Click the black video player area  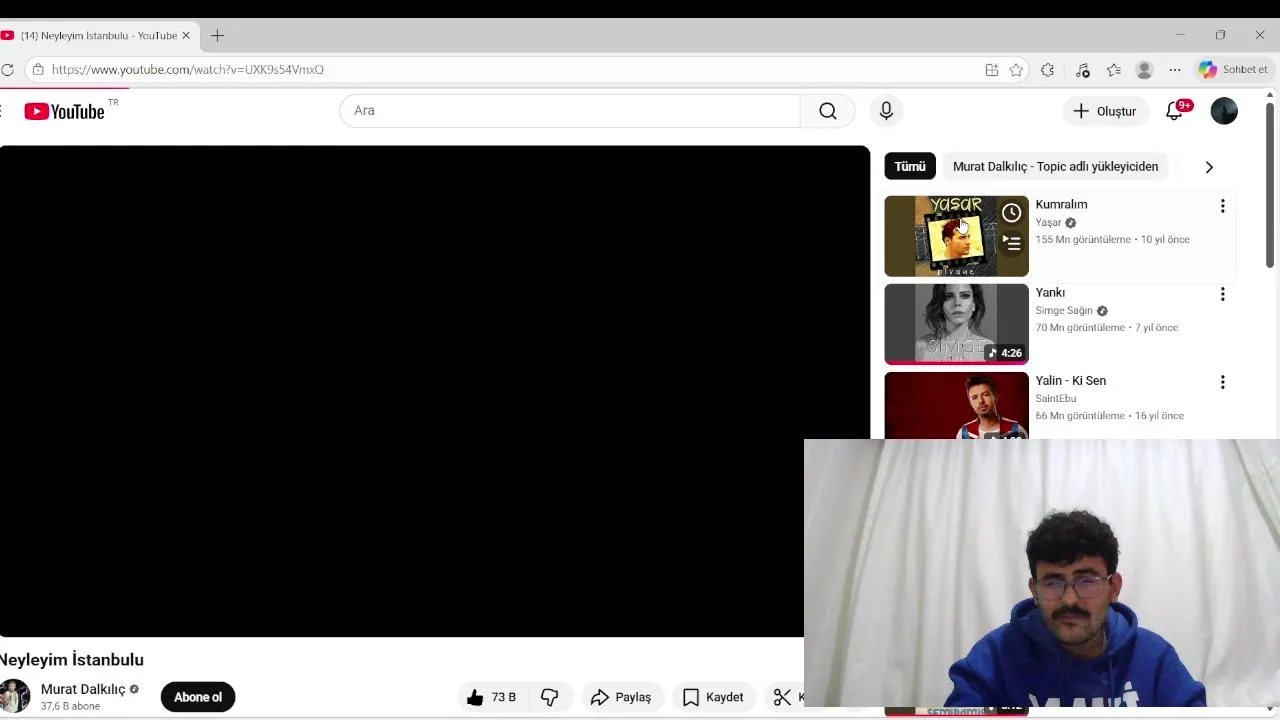tap(435, 391)
